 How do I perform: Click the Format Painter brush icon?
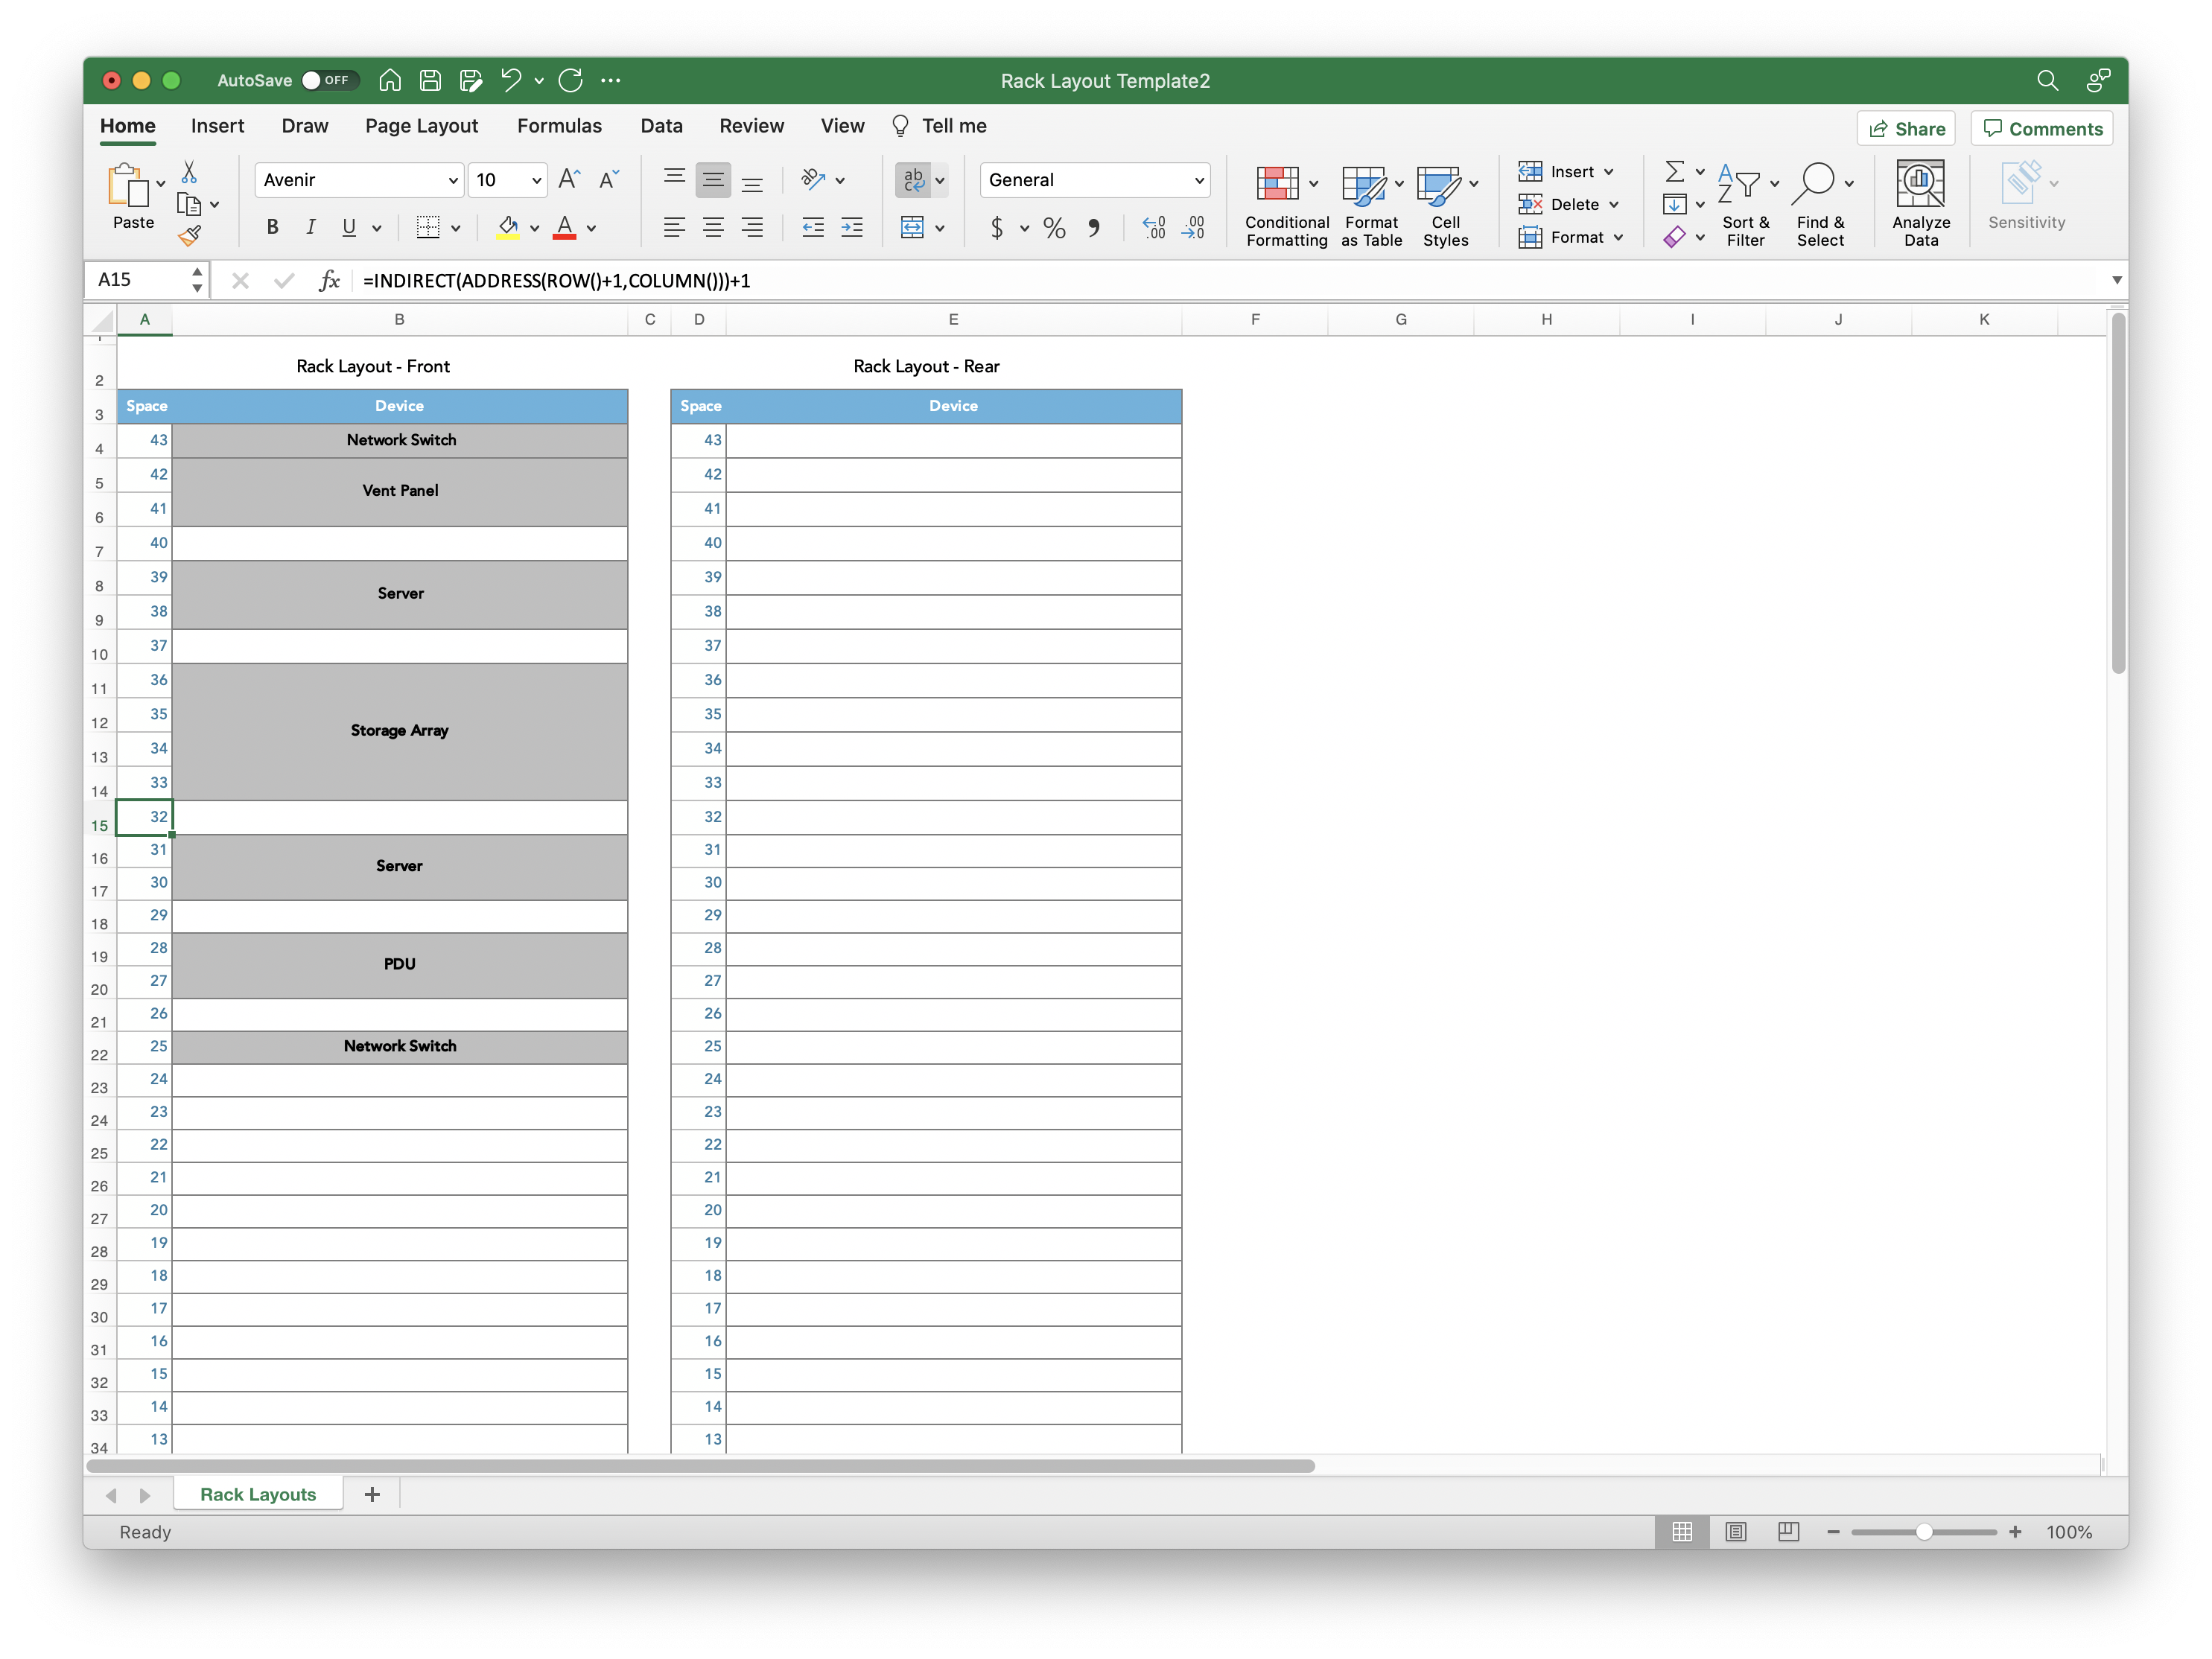coord(189,236)
